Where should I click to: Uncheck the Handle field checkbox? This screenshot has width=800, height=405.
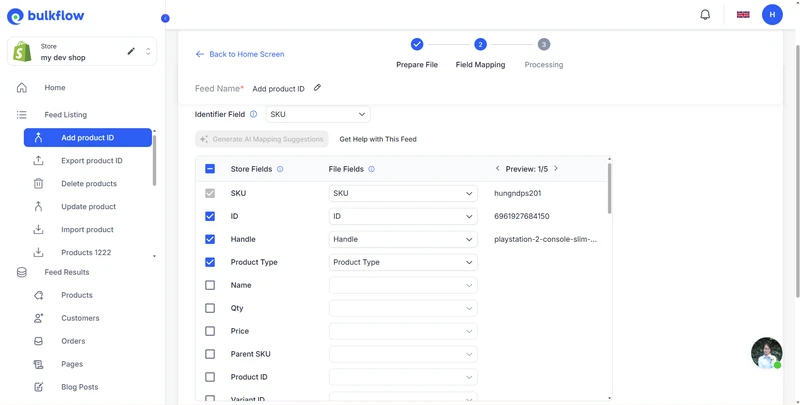[x=210, y=239]
